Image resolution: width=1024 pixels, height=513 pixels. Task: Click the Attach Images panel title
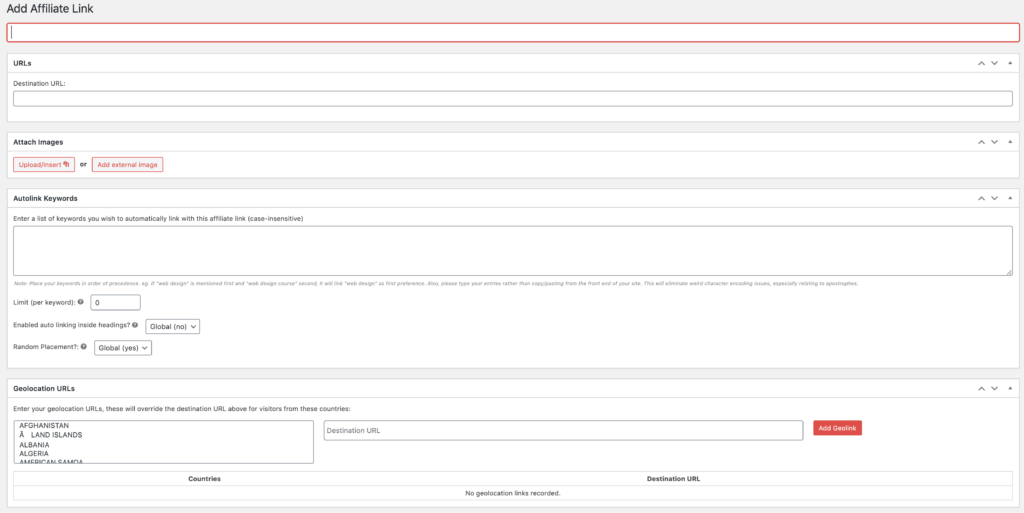tap(38, 142)
